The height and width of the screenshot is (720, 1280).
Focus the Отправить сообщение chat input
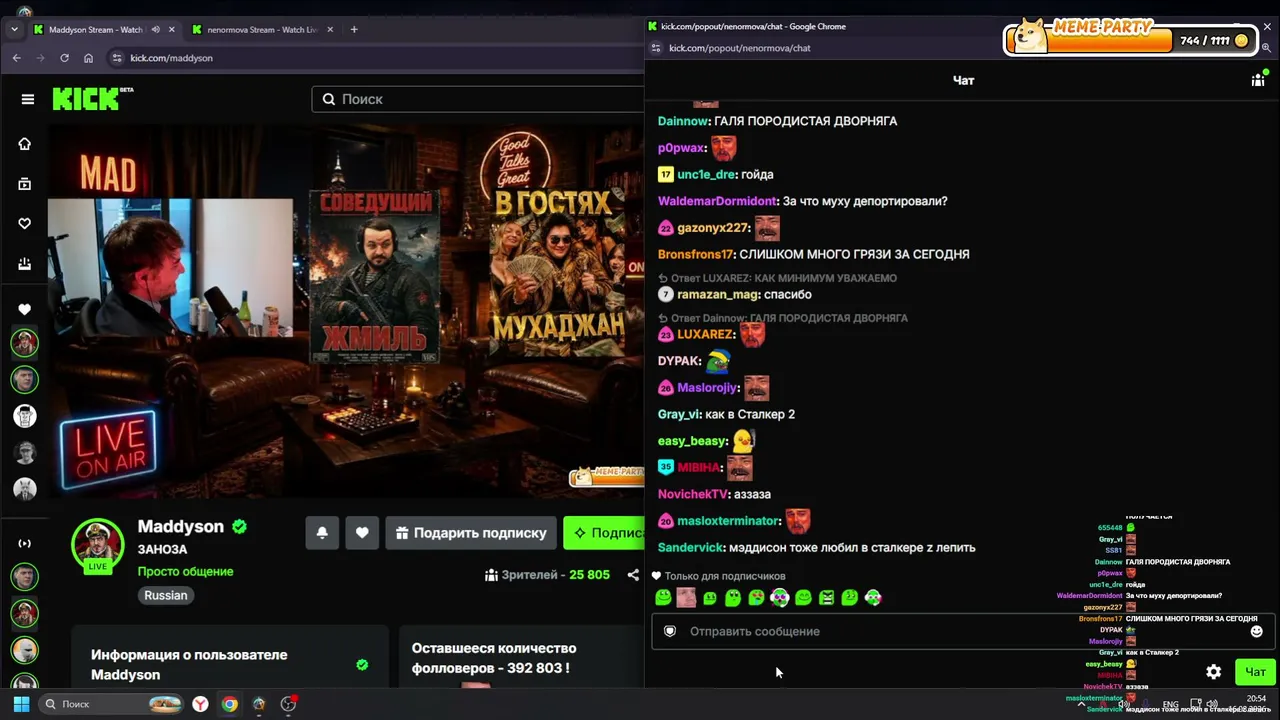(963, 631)
